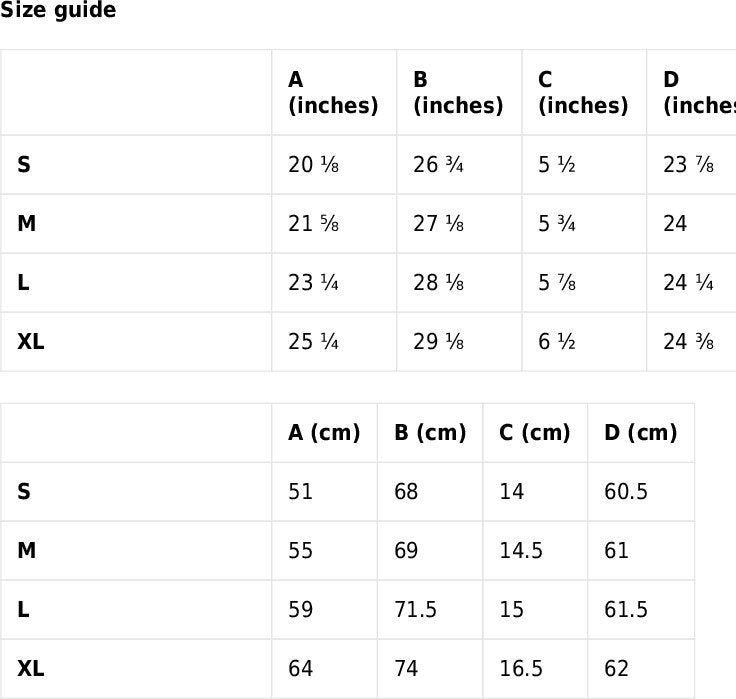Click the "A (cm)" column header

324,433
